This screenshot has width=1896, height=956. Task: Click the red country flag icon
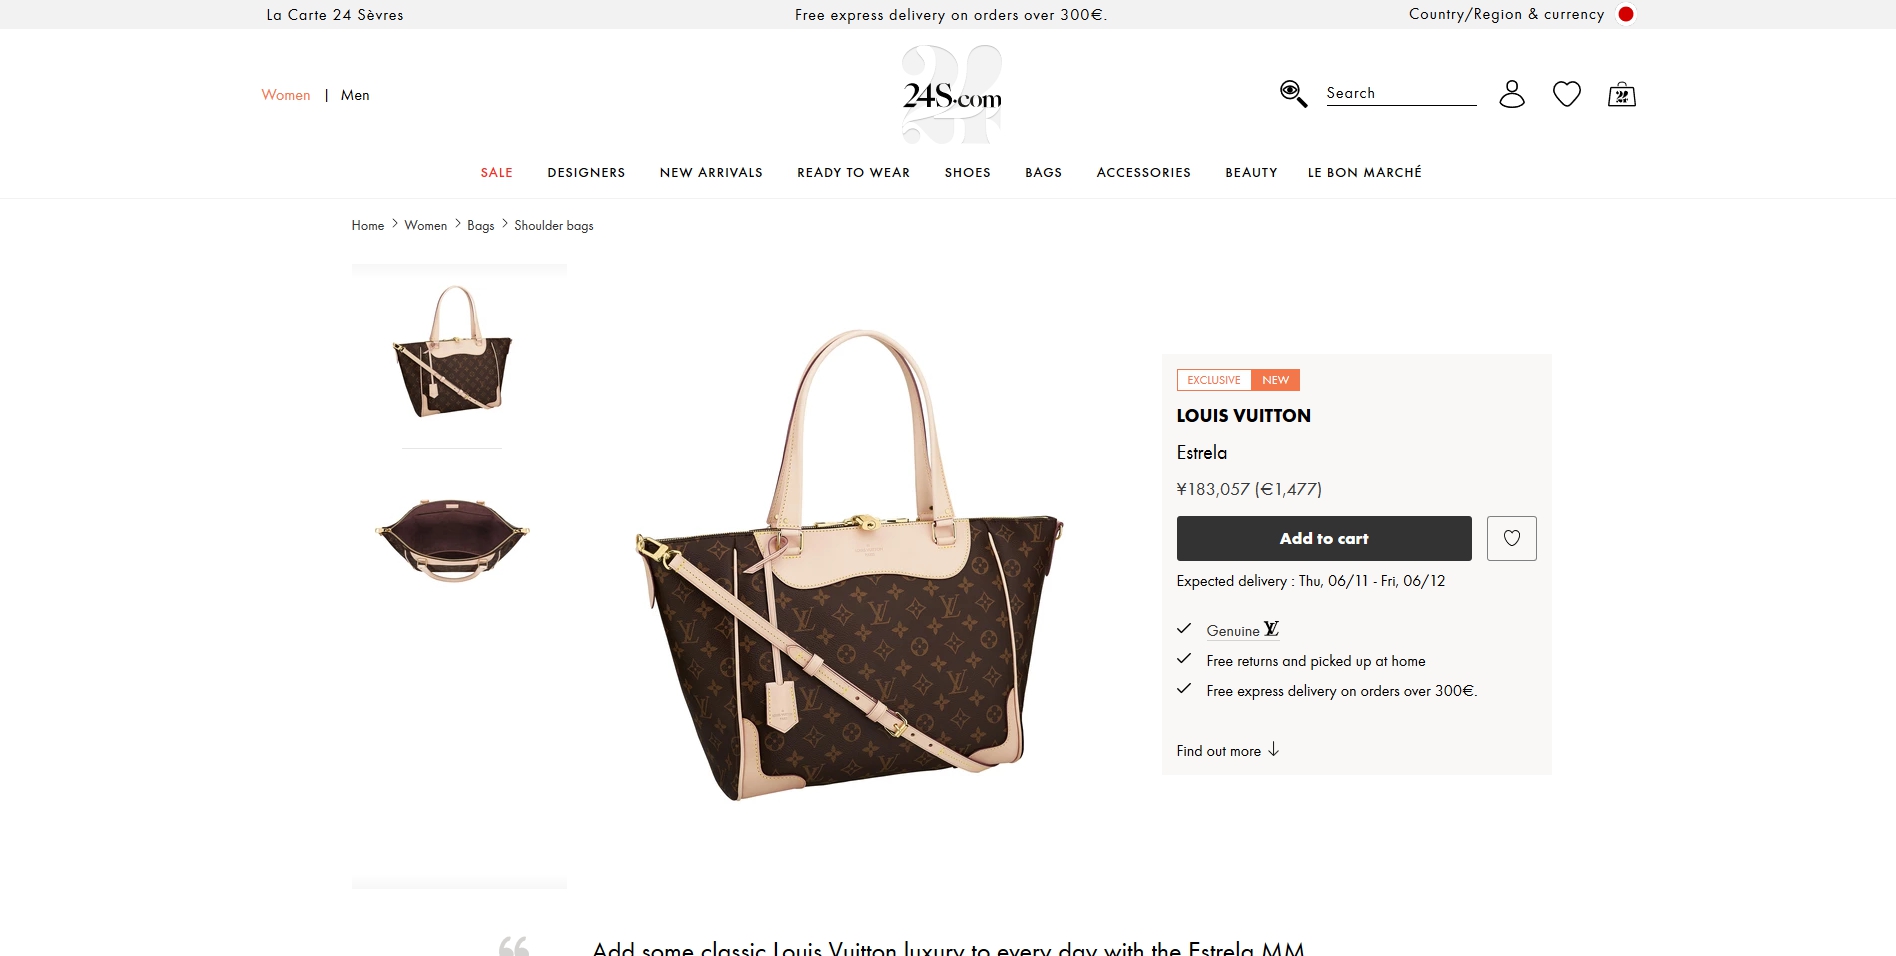pyautogui.click(x=1626, y=14)
